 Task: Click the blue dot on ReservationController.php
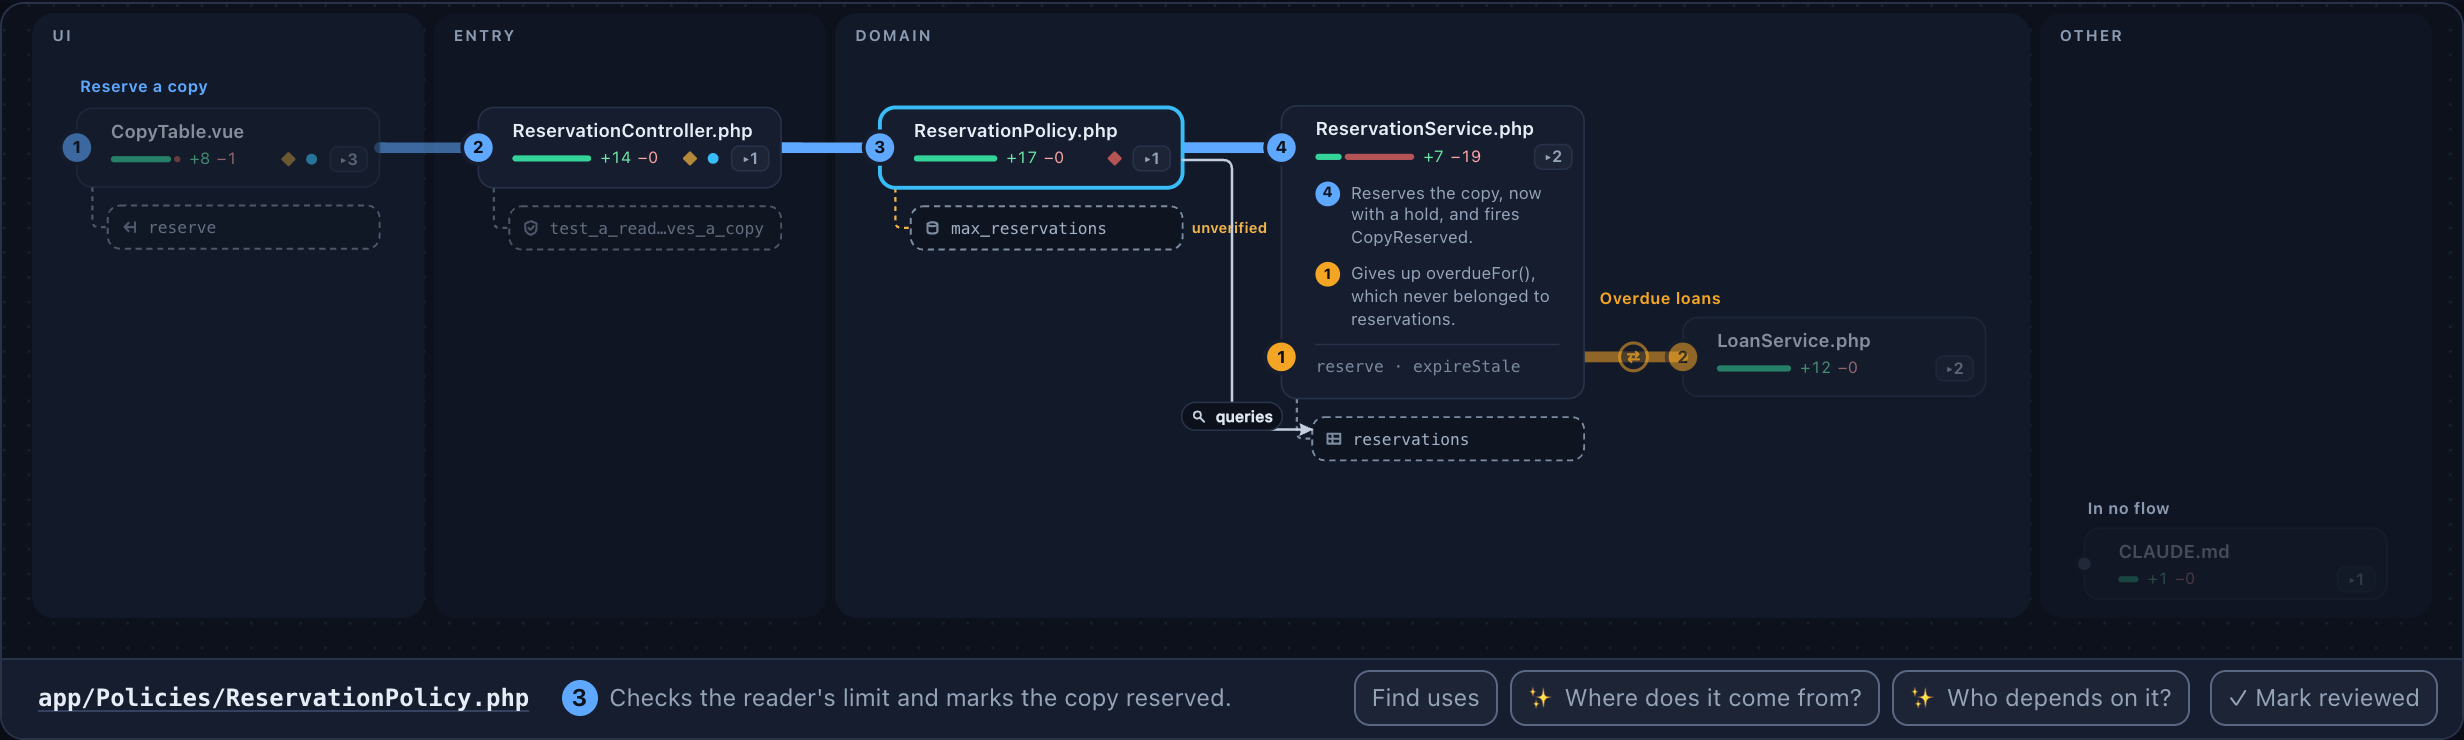[x=713, y=158]
